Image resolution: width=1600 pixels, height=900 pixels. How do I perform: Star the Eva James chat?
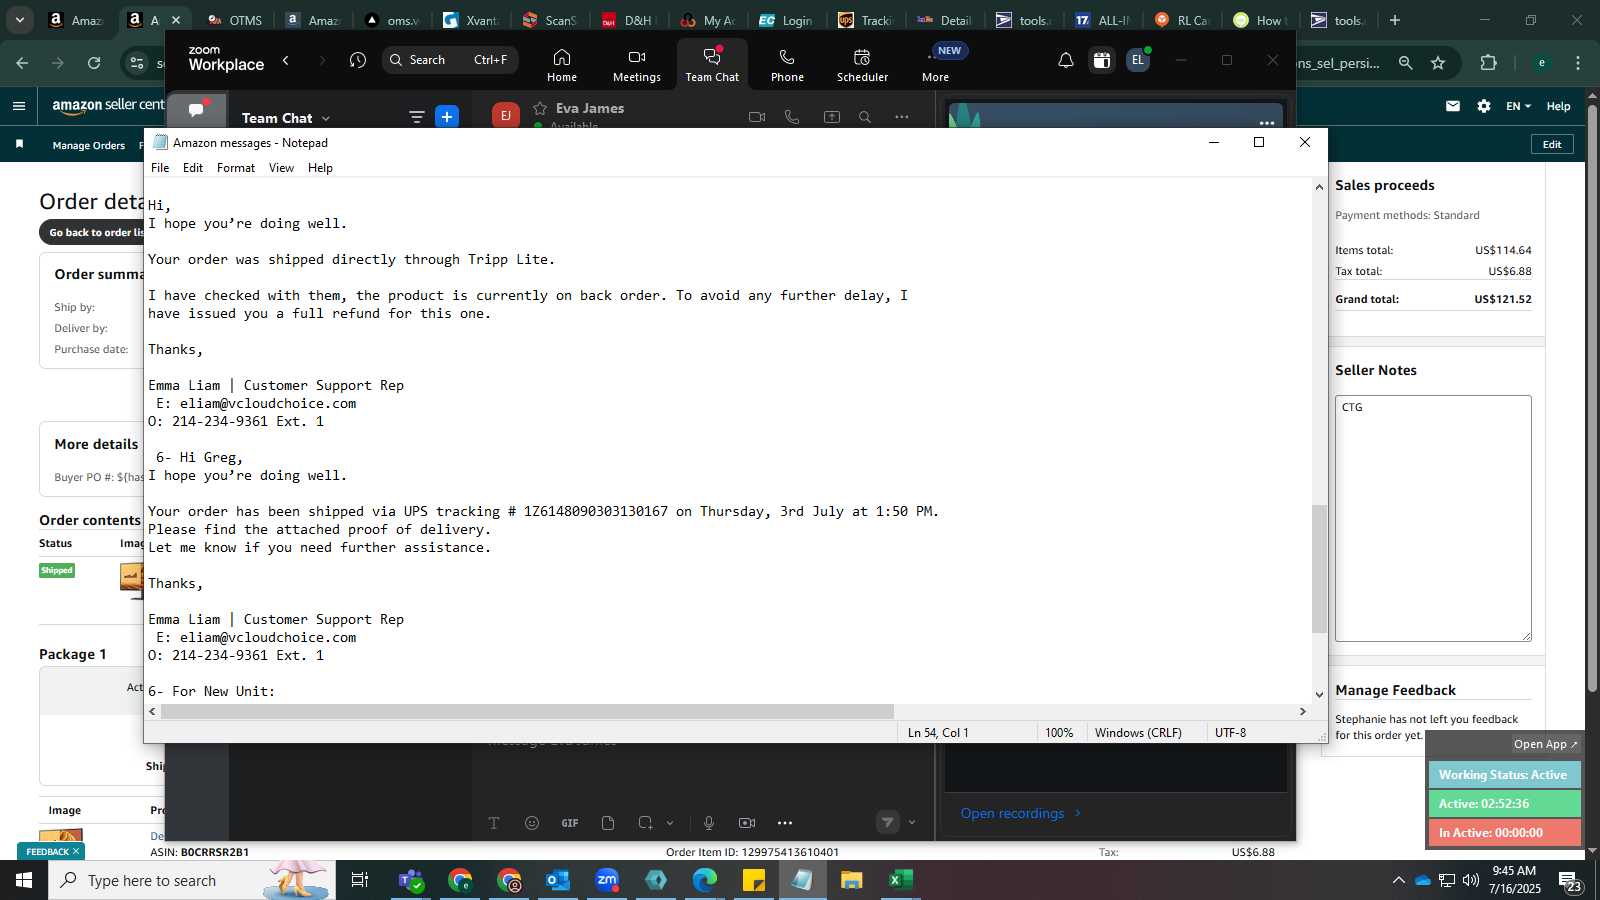[x=540, y=108]
